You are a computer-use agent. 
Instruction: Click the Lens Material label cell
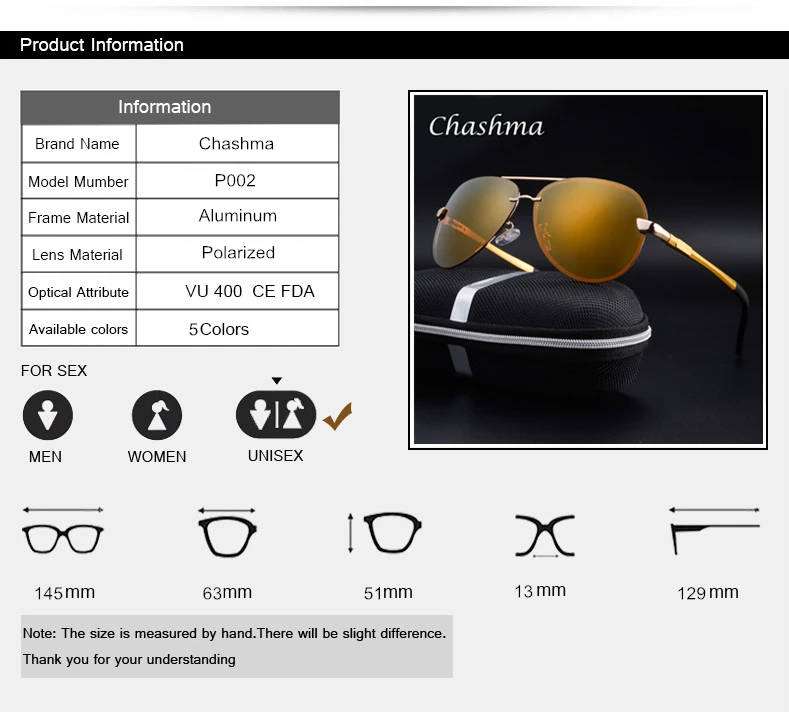(78, 255)
